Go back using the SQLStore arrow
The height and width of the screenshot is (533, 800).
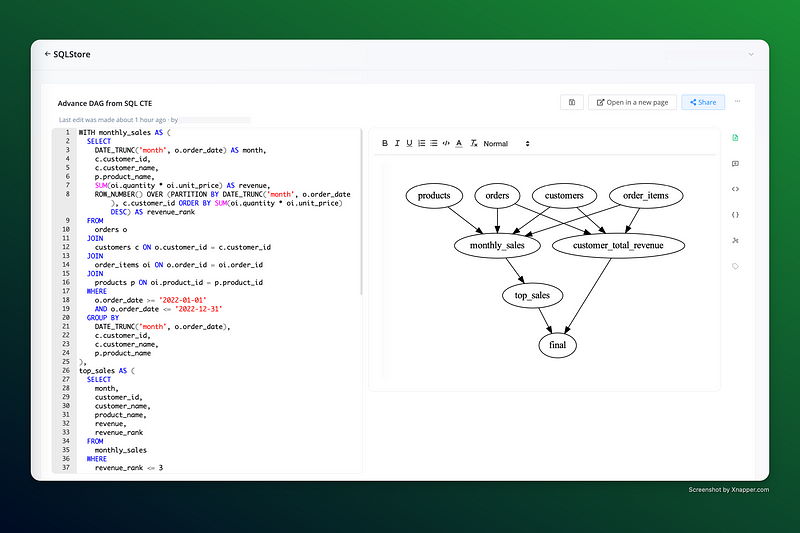[47, 54]
